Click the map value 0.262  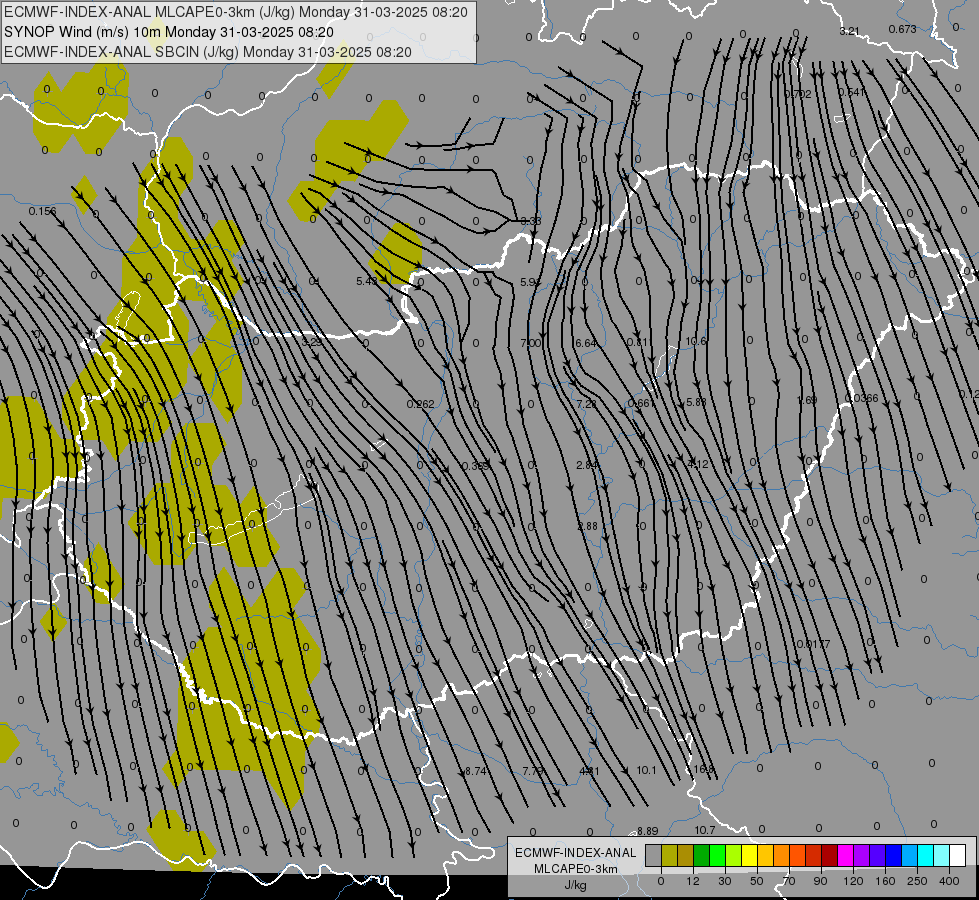(420, 404)
